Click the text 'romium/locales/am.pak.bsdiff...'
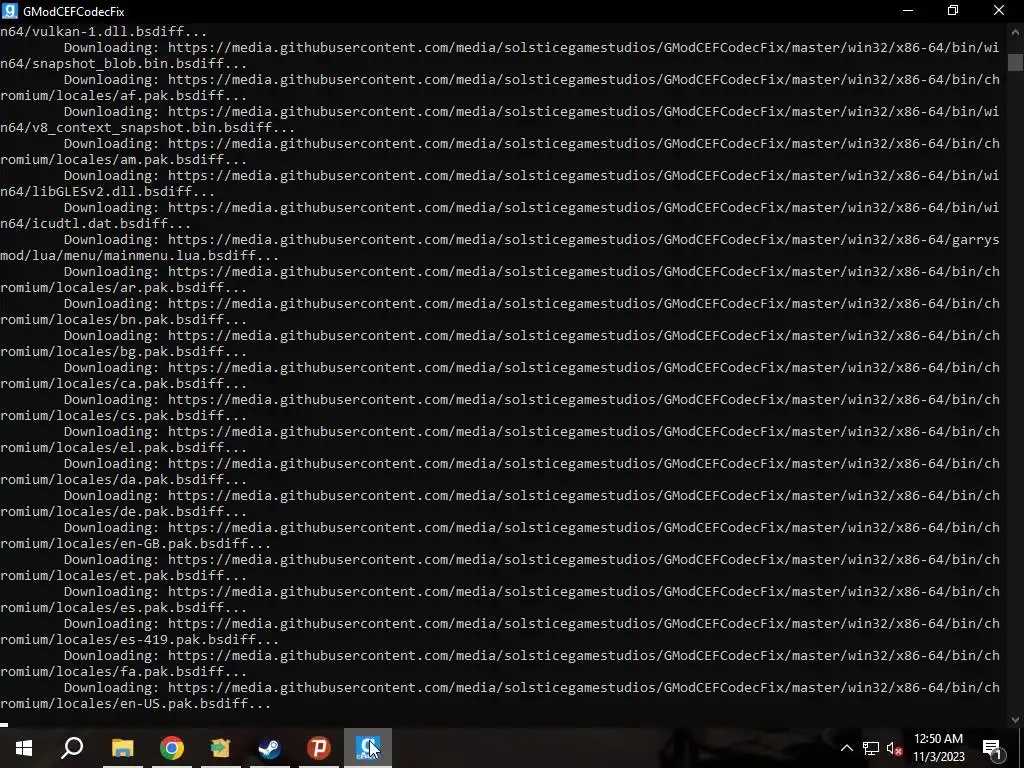This screenshot has height=768, width=1024. [x=123, y=159]
